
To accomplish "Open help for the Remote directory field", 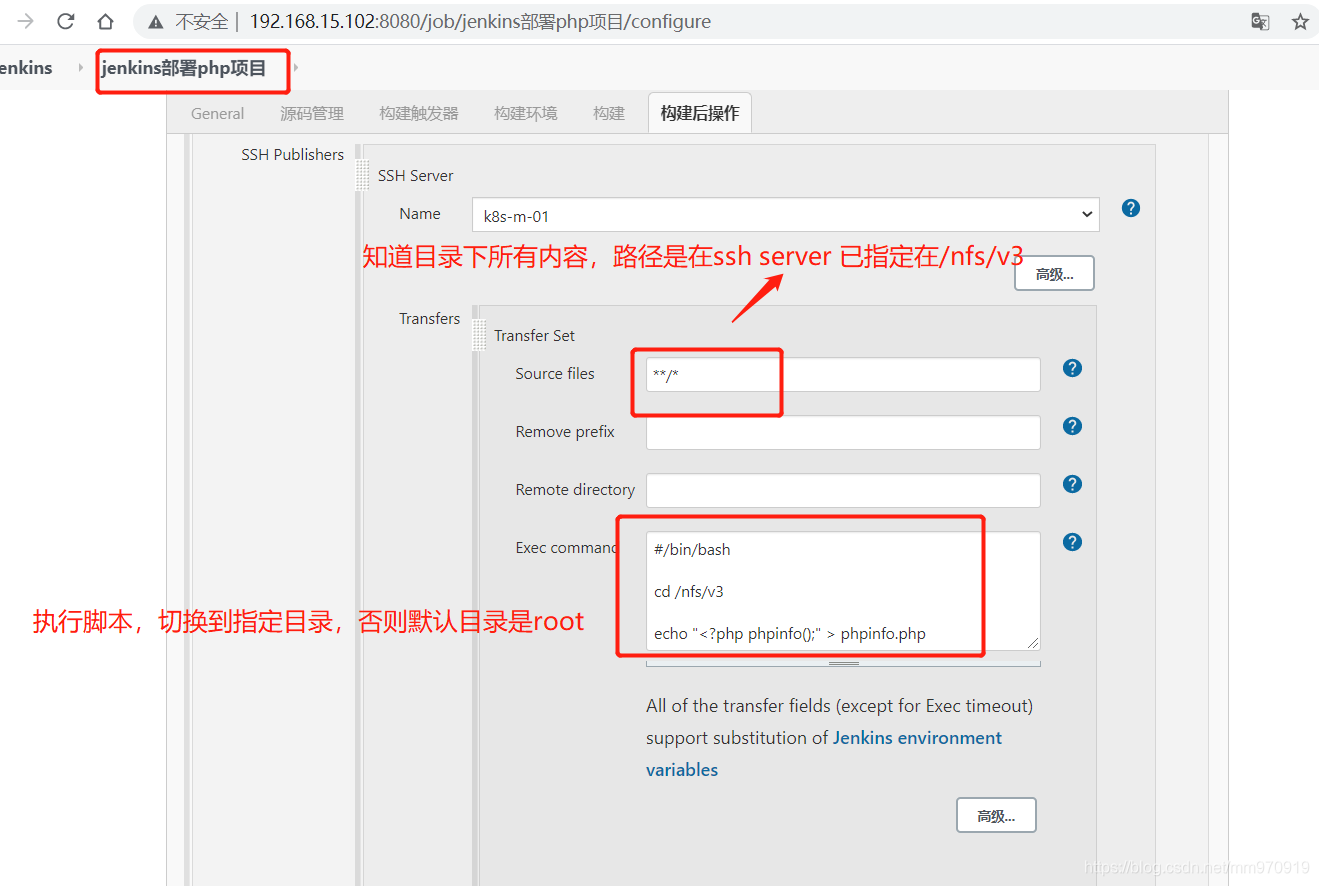I will click(1072, 484).
